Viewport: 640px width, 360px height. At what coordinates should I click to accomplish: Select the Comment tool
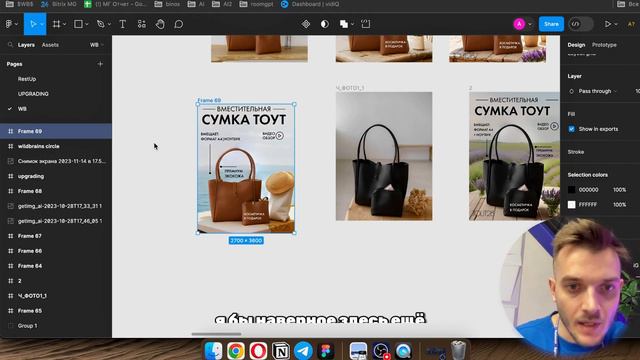178,24
